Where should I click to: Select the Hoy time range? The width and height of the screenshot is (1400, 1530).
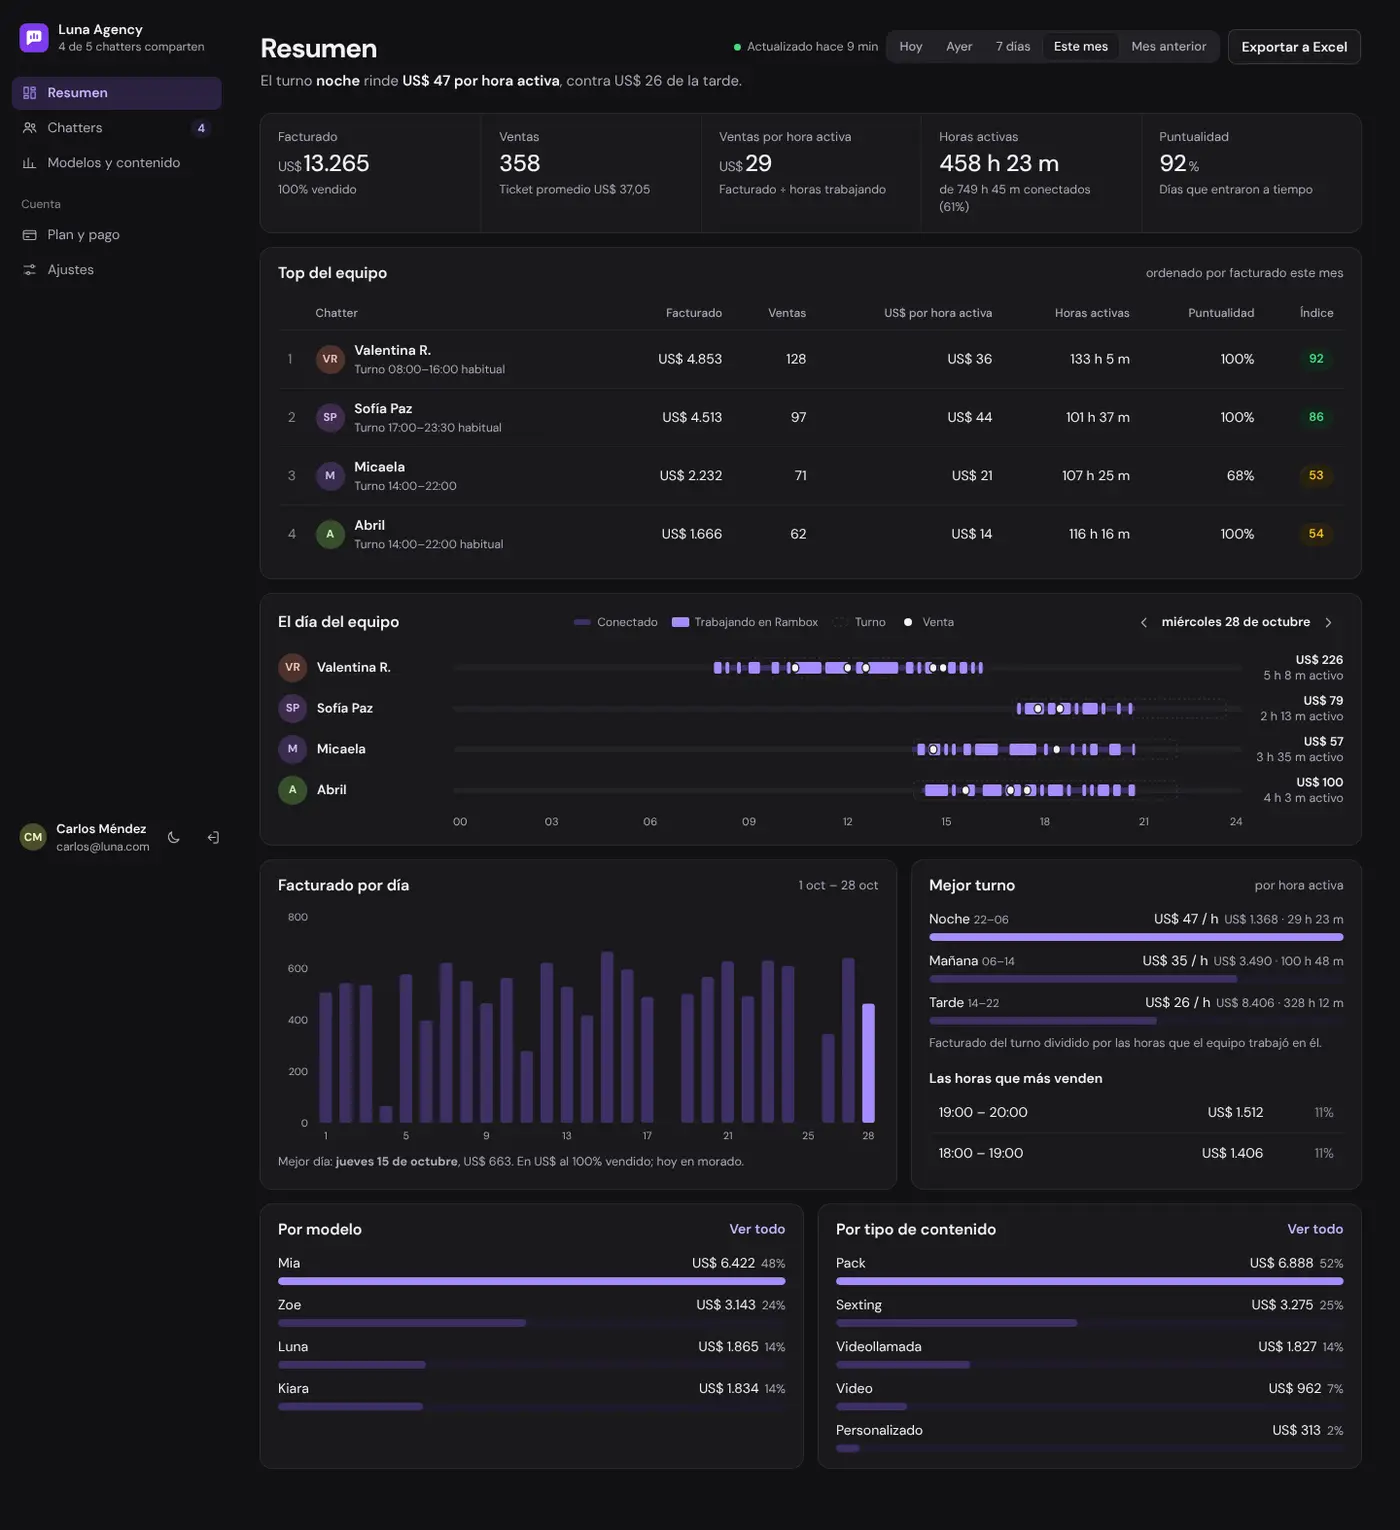[x=911, y=47]
